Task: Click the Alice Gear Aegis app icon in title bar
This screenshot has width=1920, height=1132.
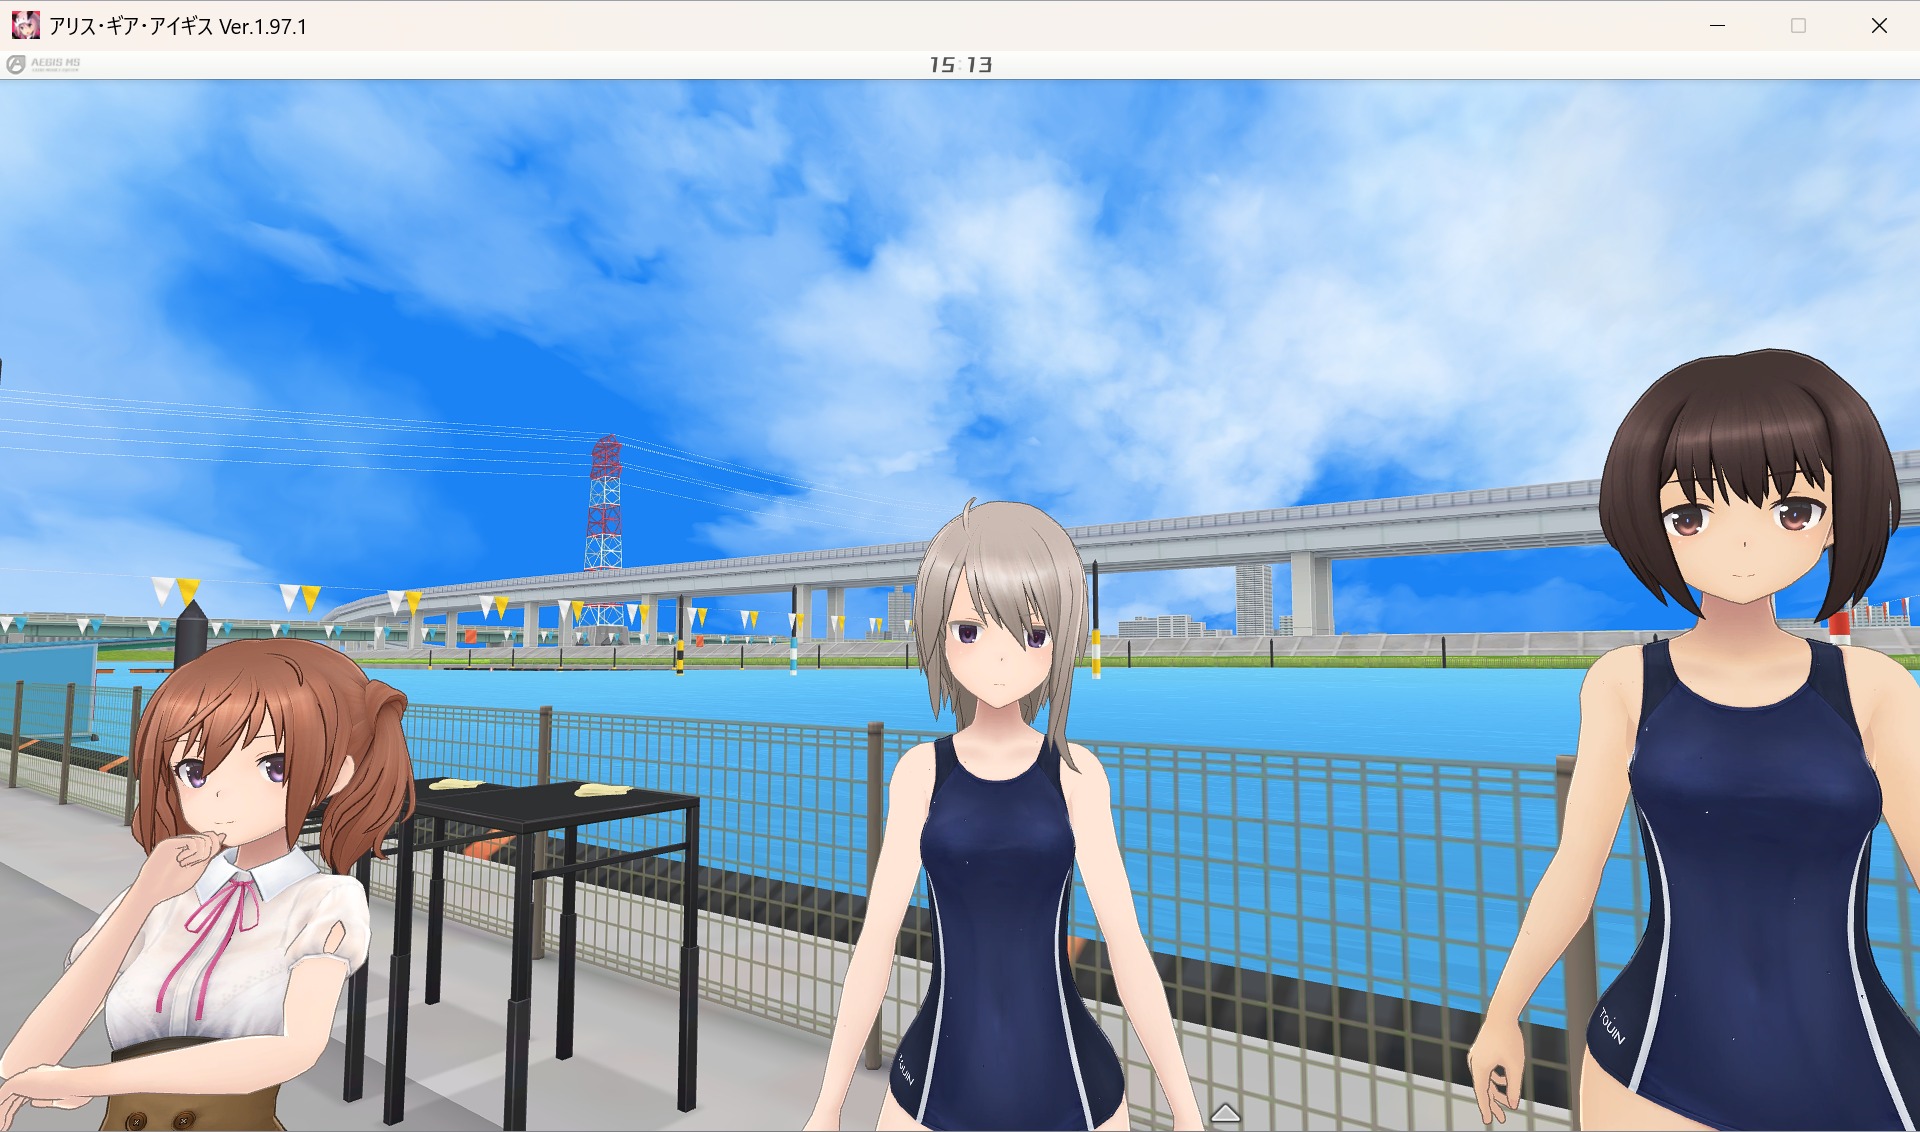Action: 25,25
